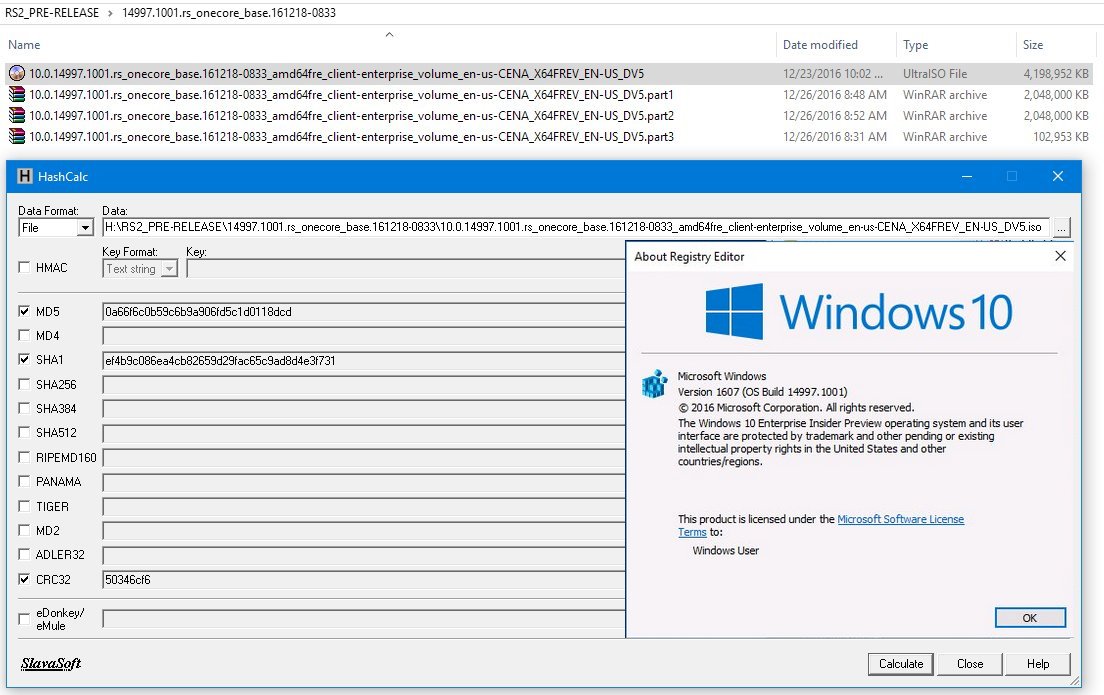Sort files by Date modified column
1104x695 pixels.
pos(820,44)
